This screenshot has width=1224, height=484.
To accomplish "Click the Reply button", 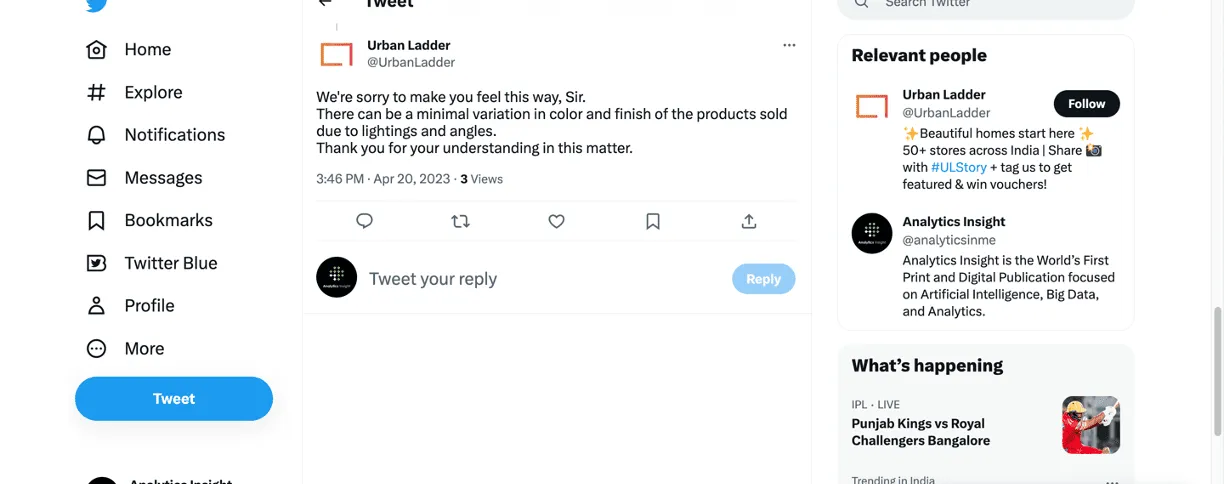I will [763, 279].
